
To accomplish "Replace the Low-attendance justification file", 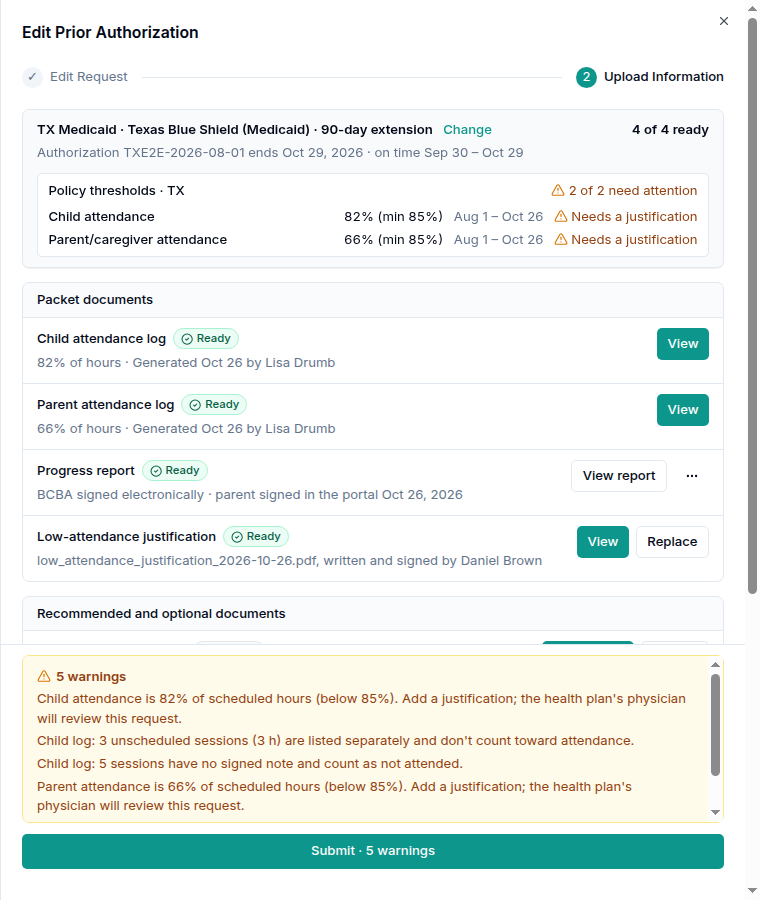I will point(672,542).
